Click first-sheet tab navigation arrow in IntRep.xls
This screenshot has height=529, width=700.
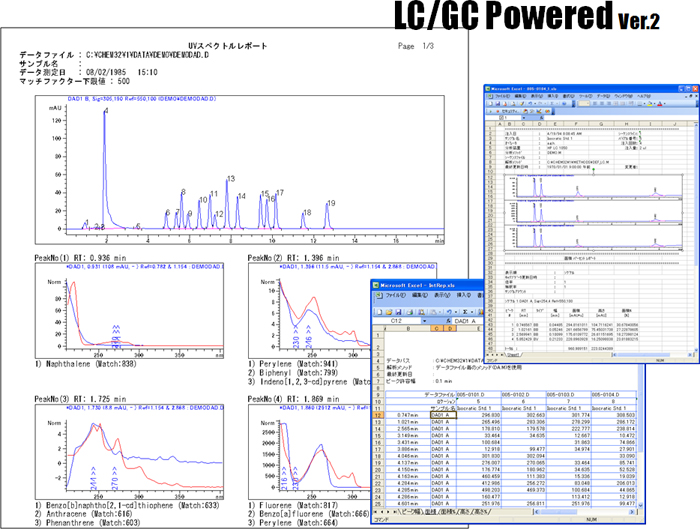pos(375,512)
